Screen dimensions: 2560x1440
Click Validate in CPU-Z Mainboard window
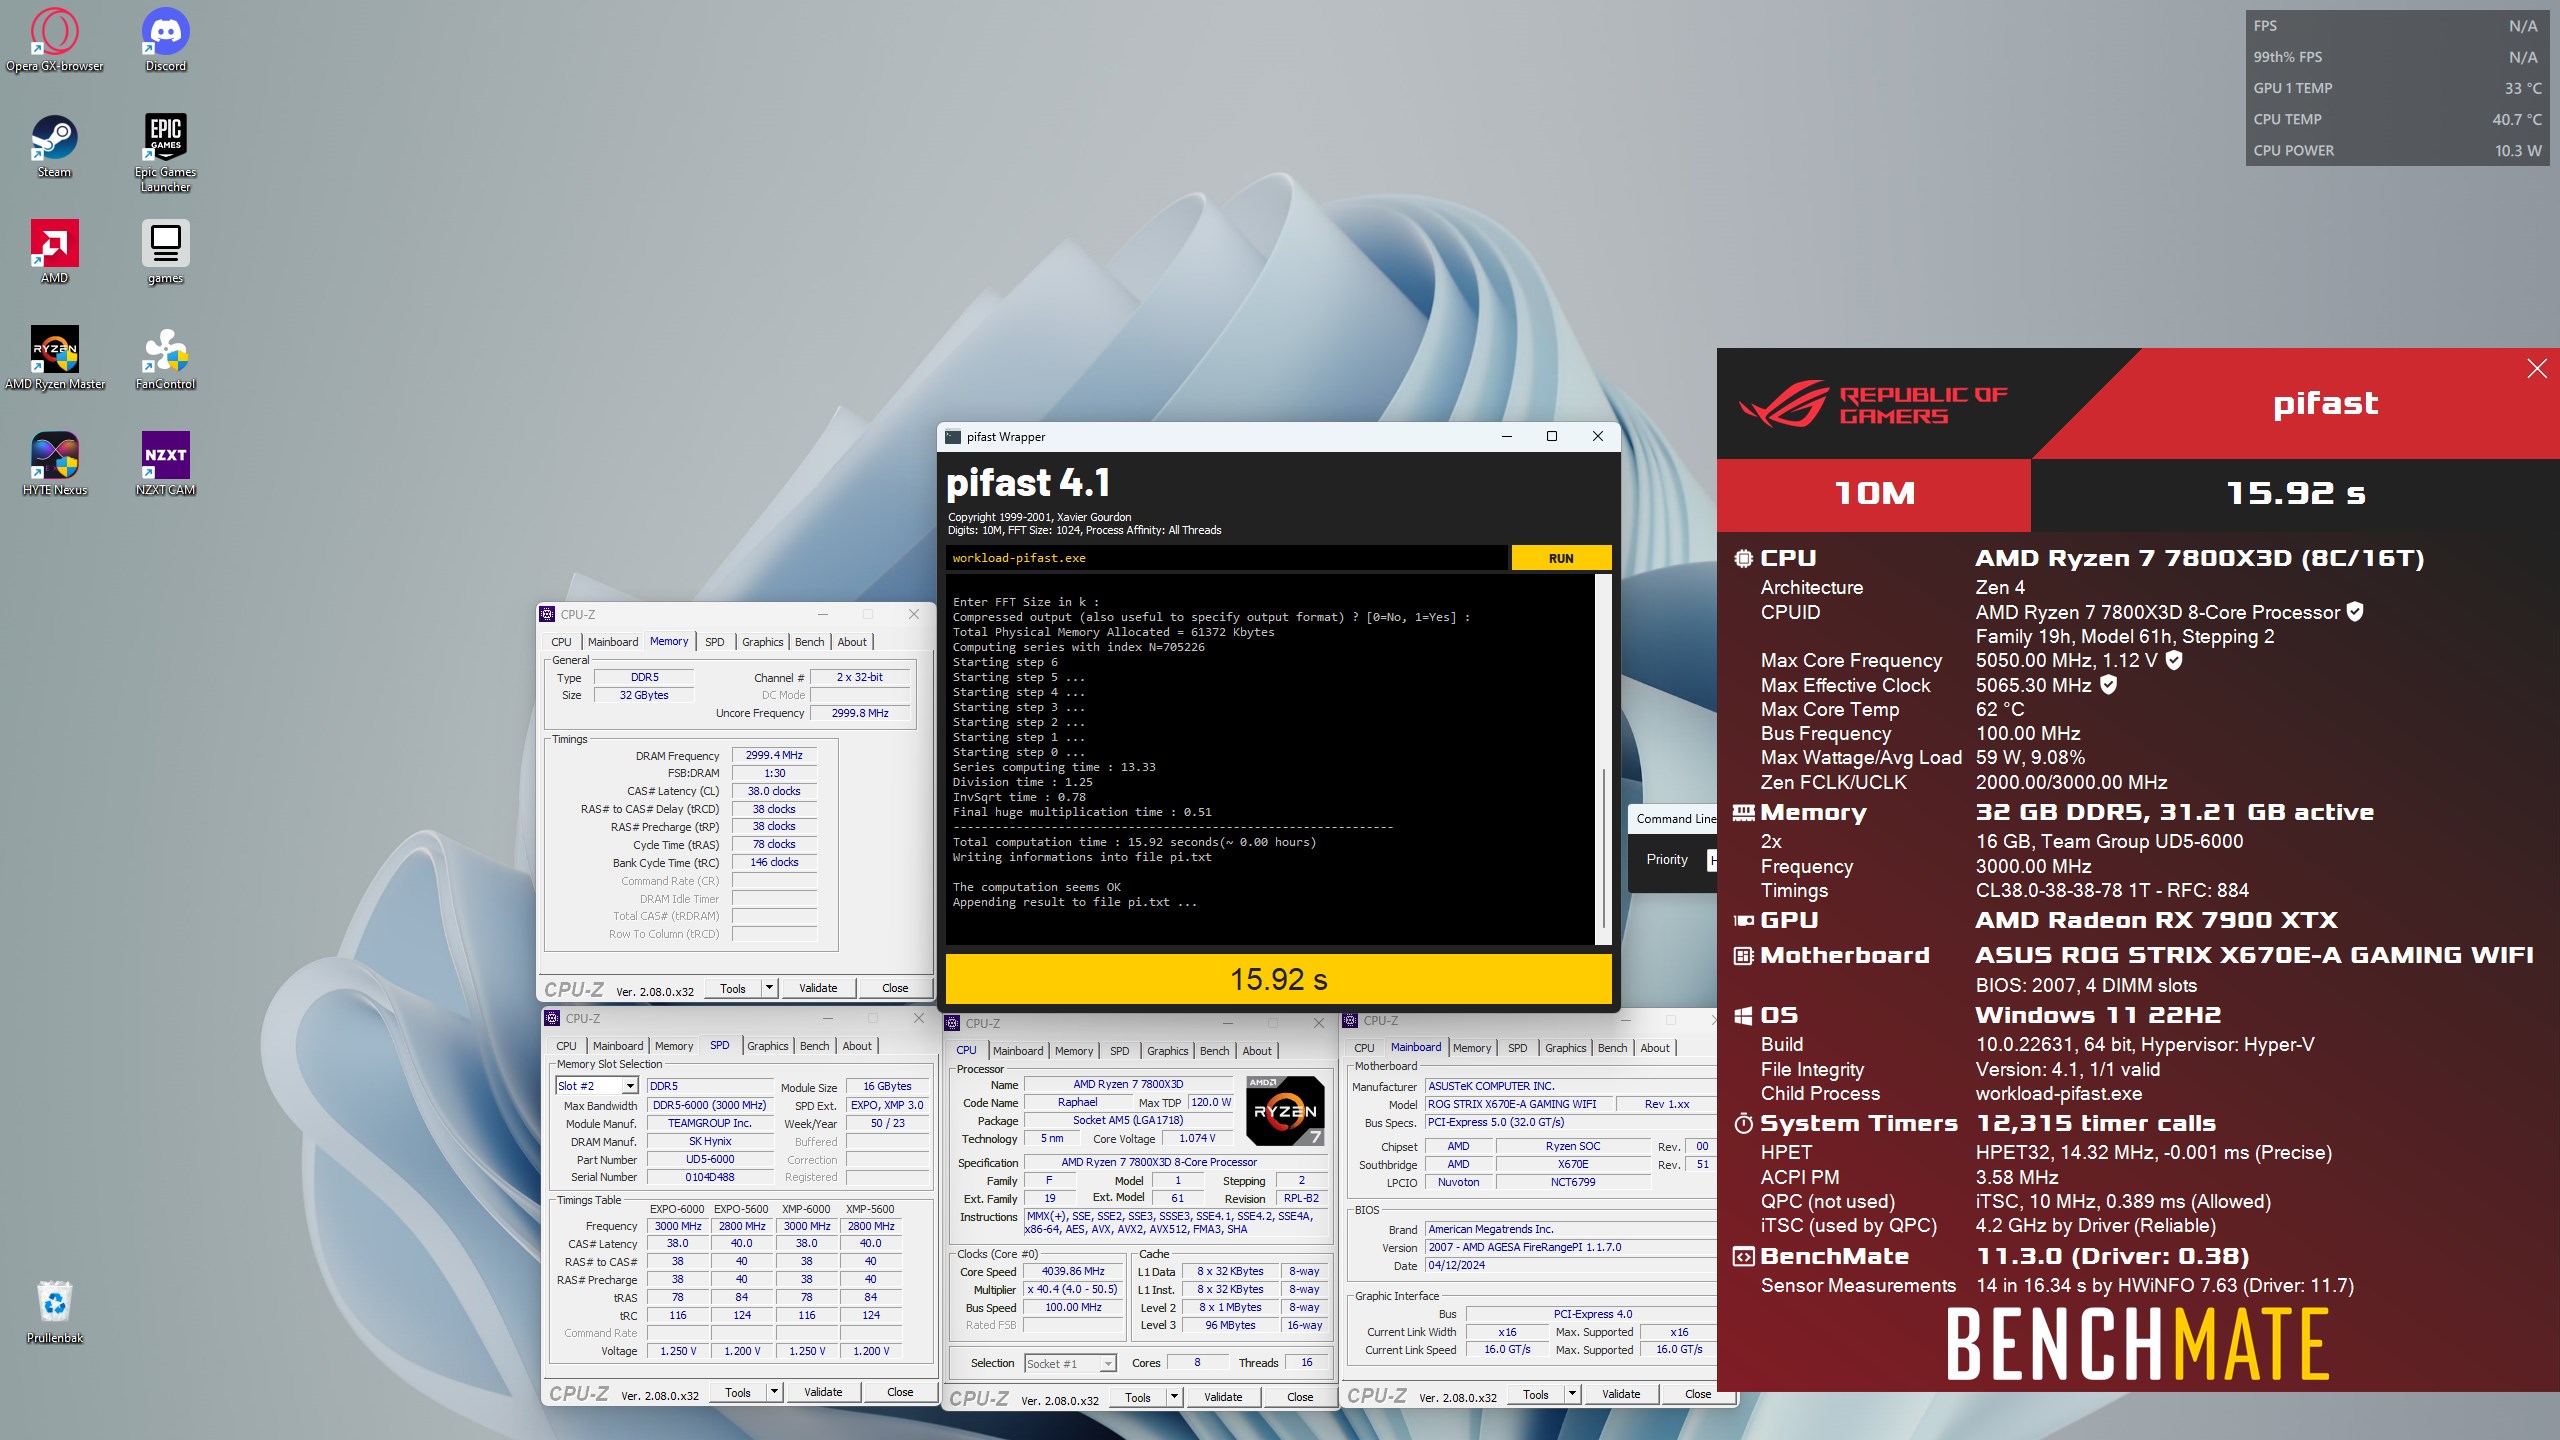pos(1621,1394)
